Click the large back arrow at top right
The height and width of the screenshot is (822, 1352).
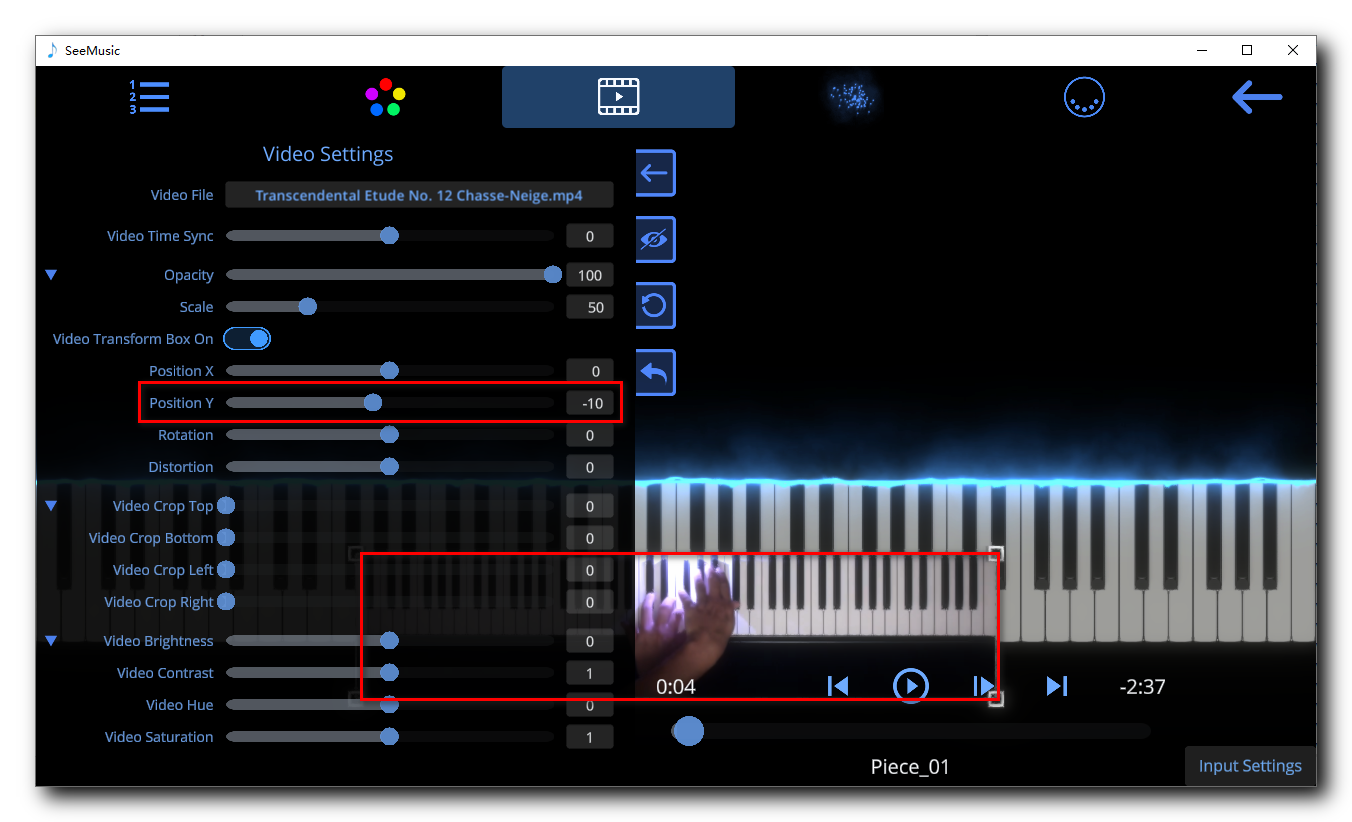1257,97
